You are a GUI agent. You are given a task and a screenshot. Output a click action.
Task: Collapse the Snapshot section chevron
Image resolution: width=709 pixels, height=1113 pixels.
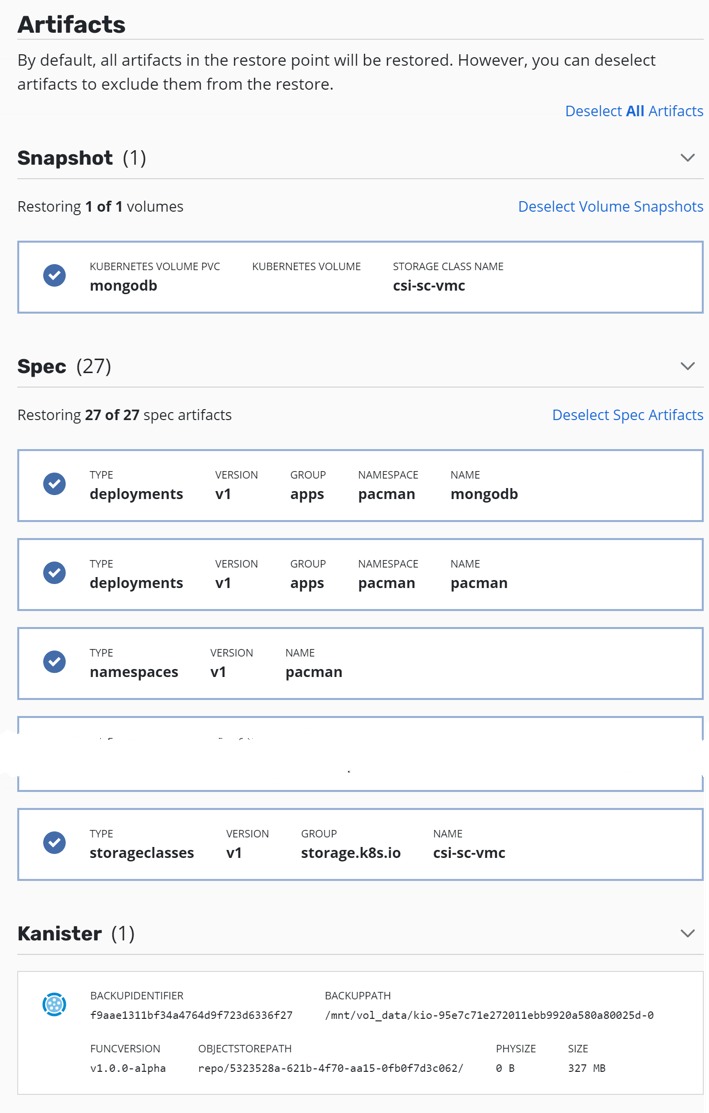[x=688, y=158]
